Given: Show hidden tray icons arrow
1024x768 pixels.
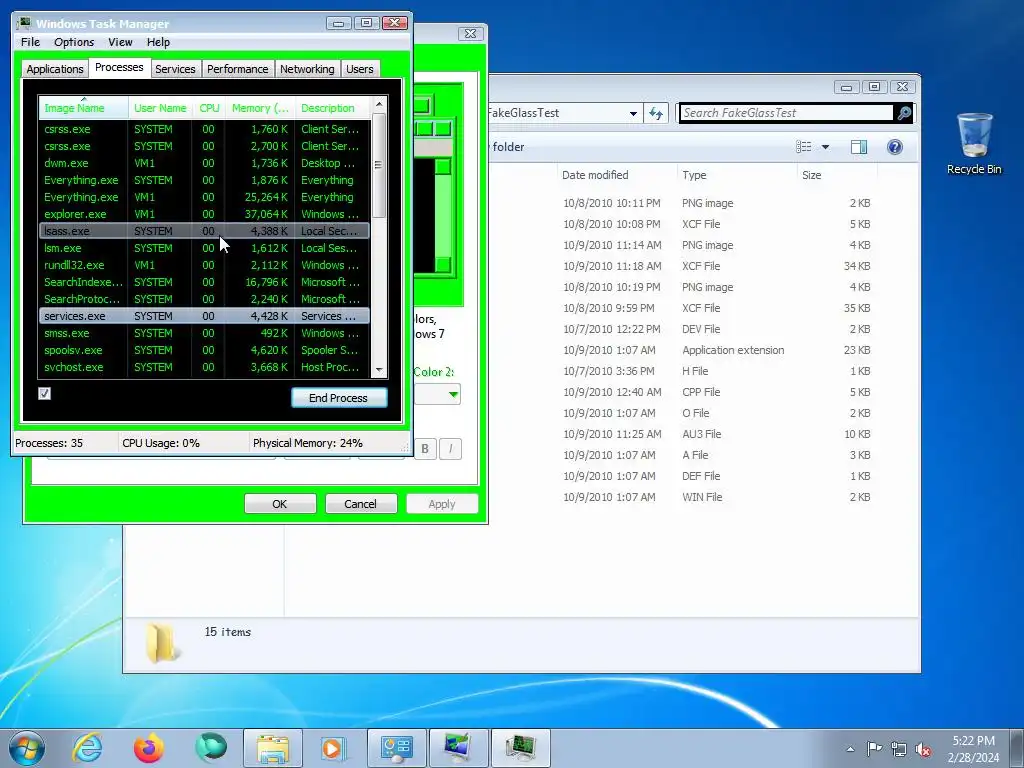Looking at the screenshot, I should pyautogui.click(x=850, y=749).
